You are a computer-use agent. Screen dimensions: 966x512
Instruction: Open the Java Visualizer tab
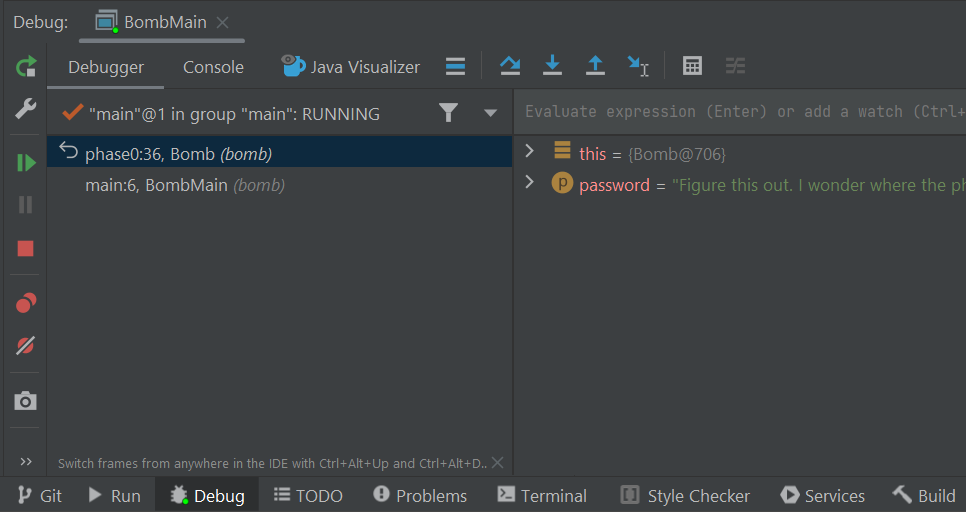pyautogui.click(x=351, y=67)
